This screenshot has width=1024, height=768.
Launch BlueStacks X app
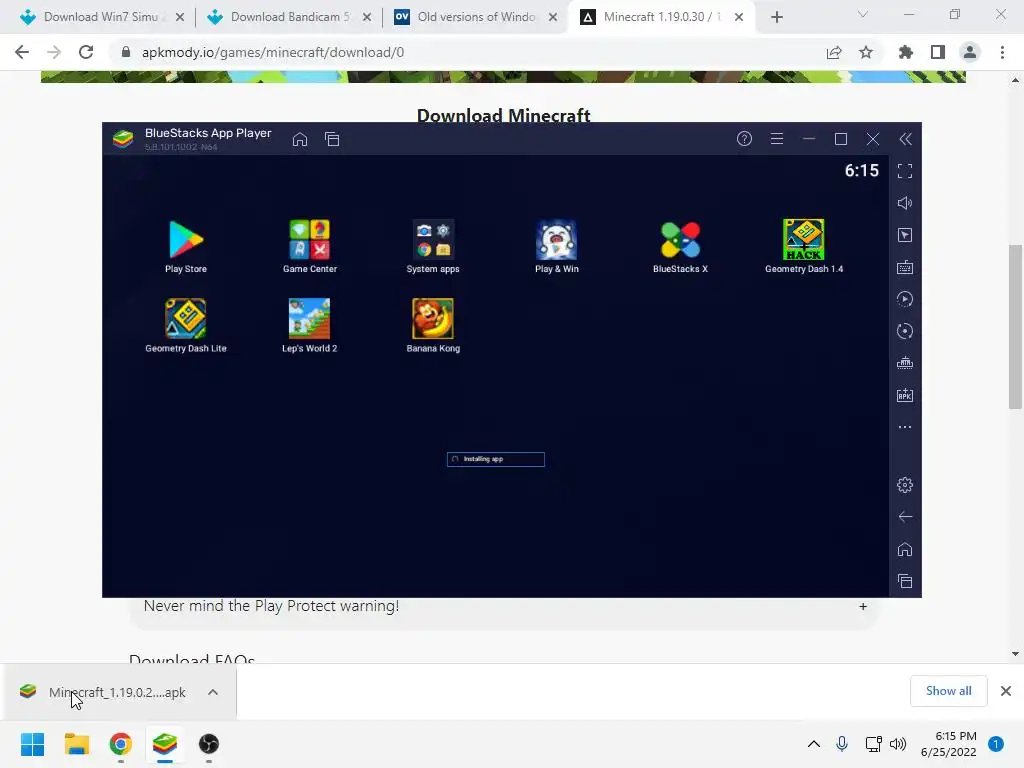coord(680,246)
